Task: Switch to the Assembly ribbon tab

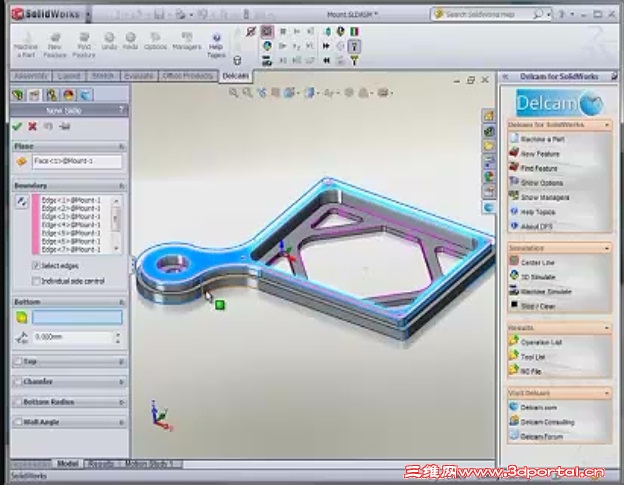Action: pyautogui.click(x=31, y=76)
